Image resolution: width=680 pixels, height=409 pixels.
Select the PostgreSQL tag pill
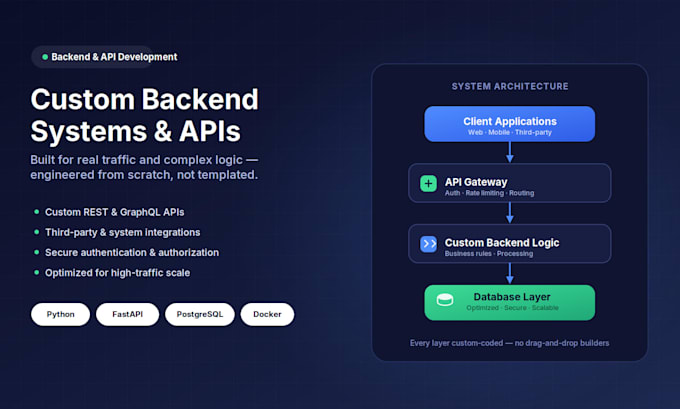coord(200,314)
